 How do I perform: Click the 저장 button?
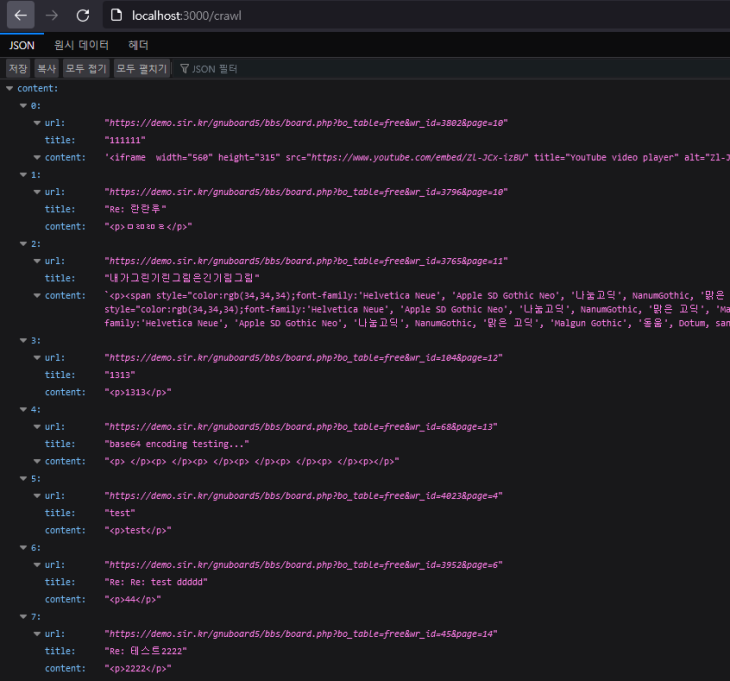coord(18,69)
